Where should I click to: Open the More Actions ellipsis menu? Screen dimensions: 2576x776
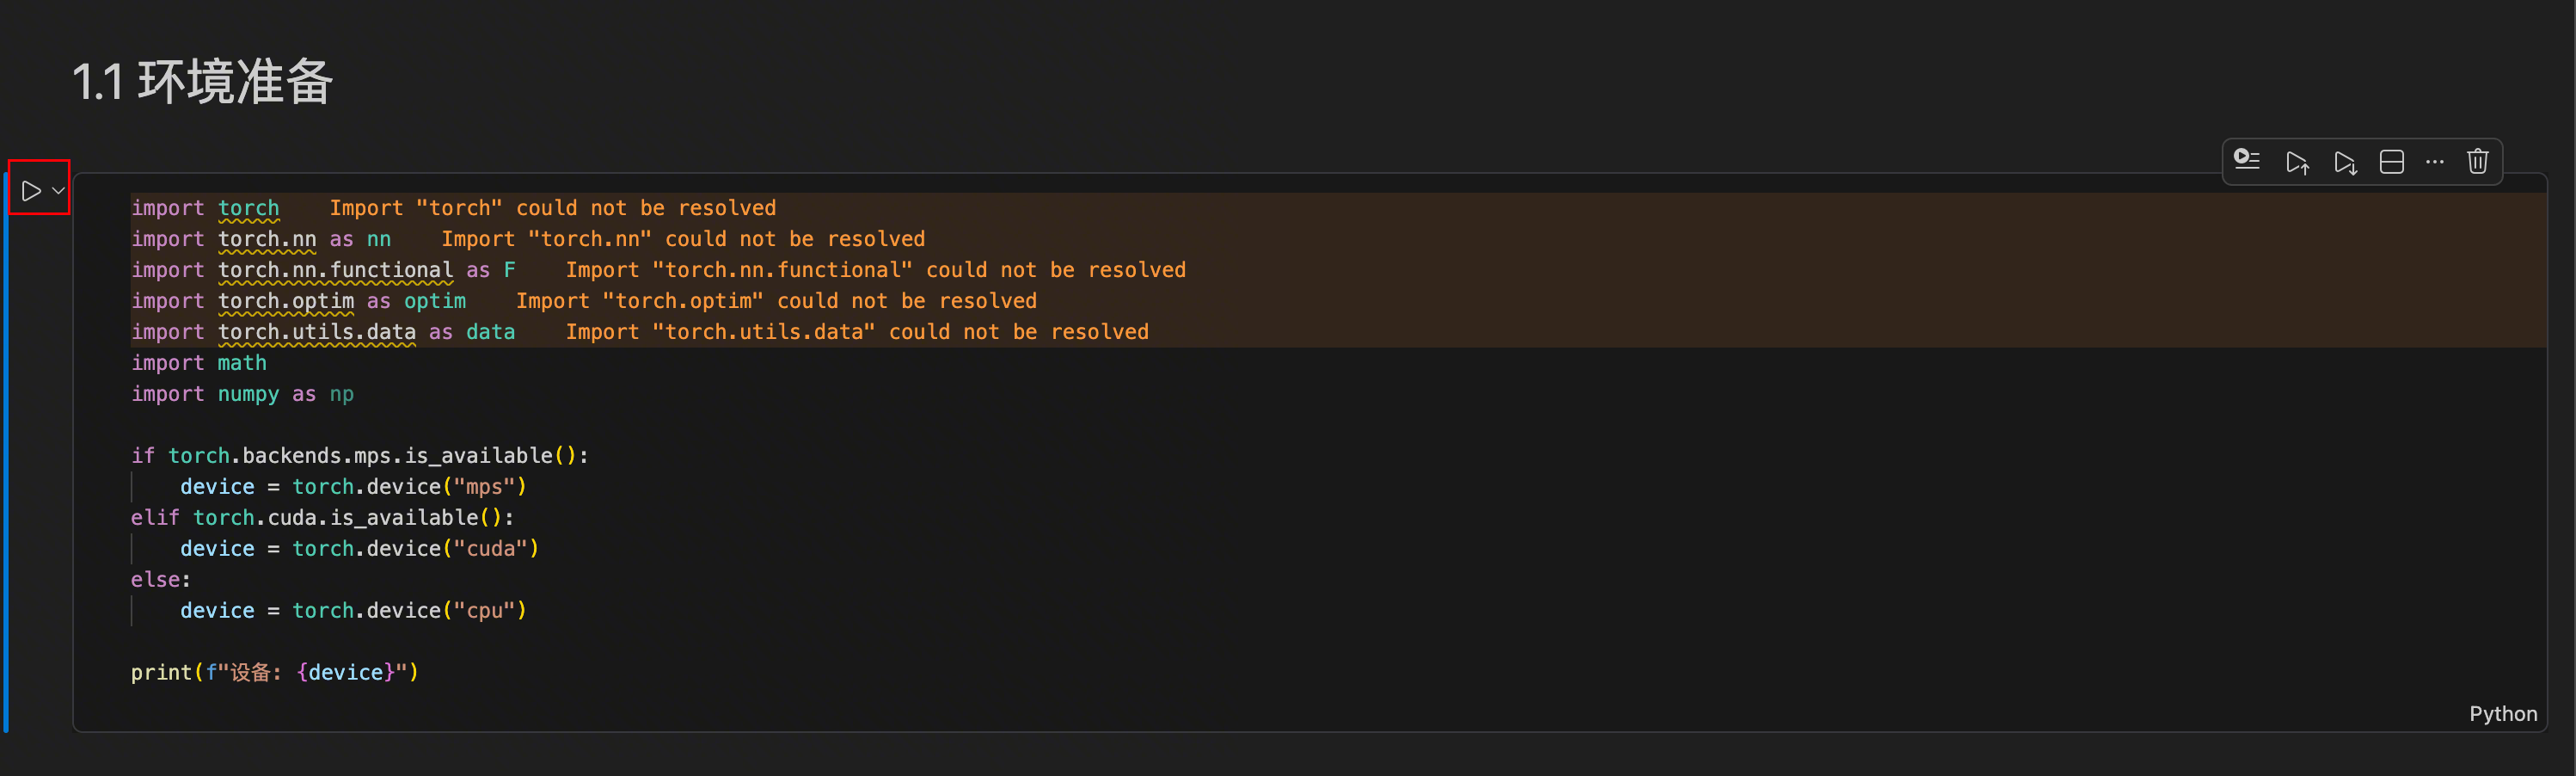2434,162
